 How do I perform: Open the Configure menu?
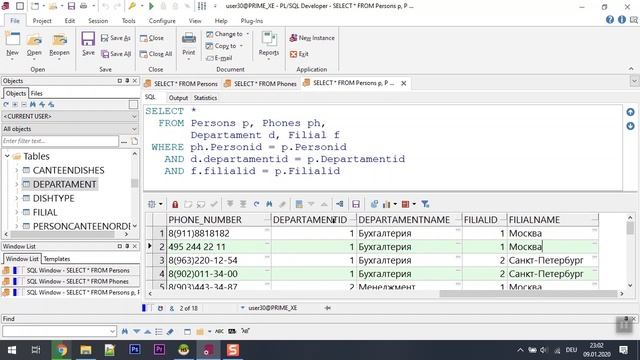(x=162, y=21)
